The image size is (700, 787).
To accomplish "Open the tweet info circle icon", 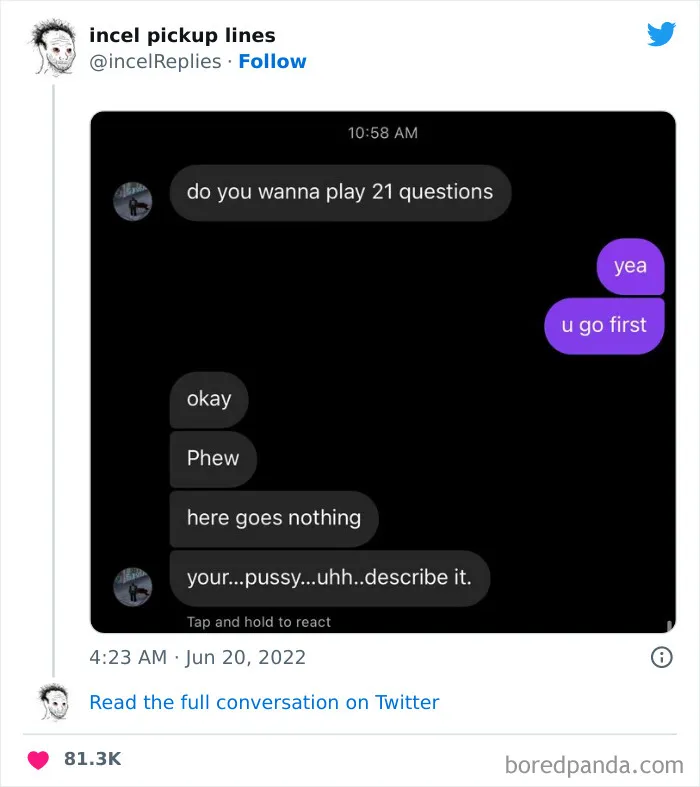I will tap(661, 657).
